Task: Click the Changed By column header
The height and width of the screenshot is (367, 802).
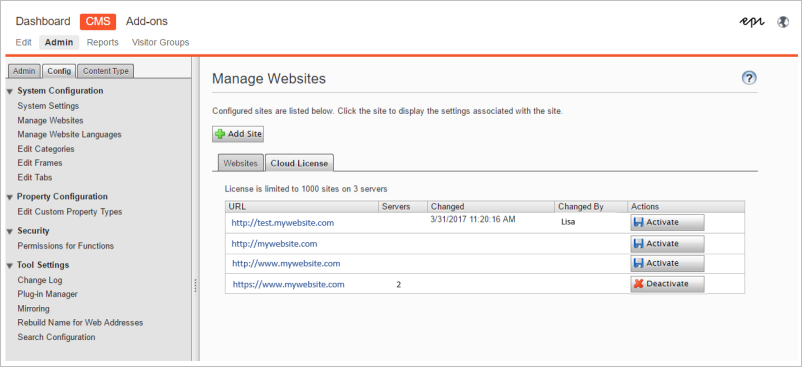Action: [x=591, y=207]
